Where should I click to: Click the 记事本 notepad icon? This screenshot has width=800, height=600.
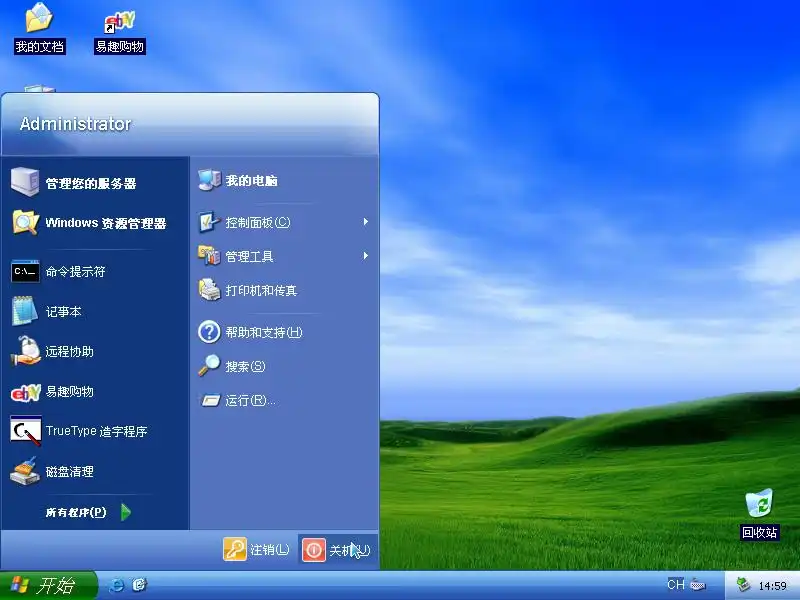pos(24,311)
